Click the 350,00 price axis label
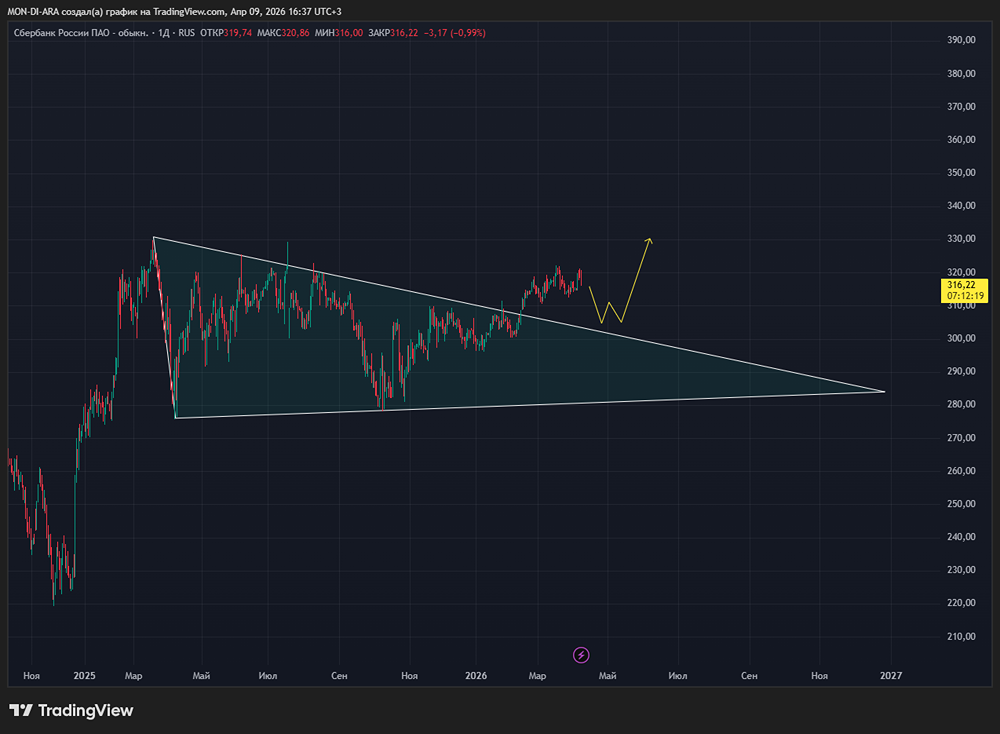This screenshot has width=1000, height=734. (961, 172)
